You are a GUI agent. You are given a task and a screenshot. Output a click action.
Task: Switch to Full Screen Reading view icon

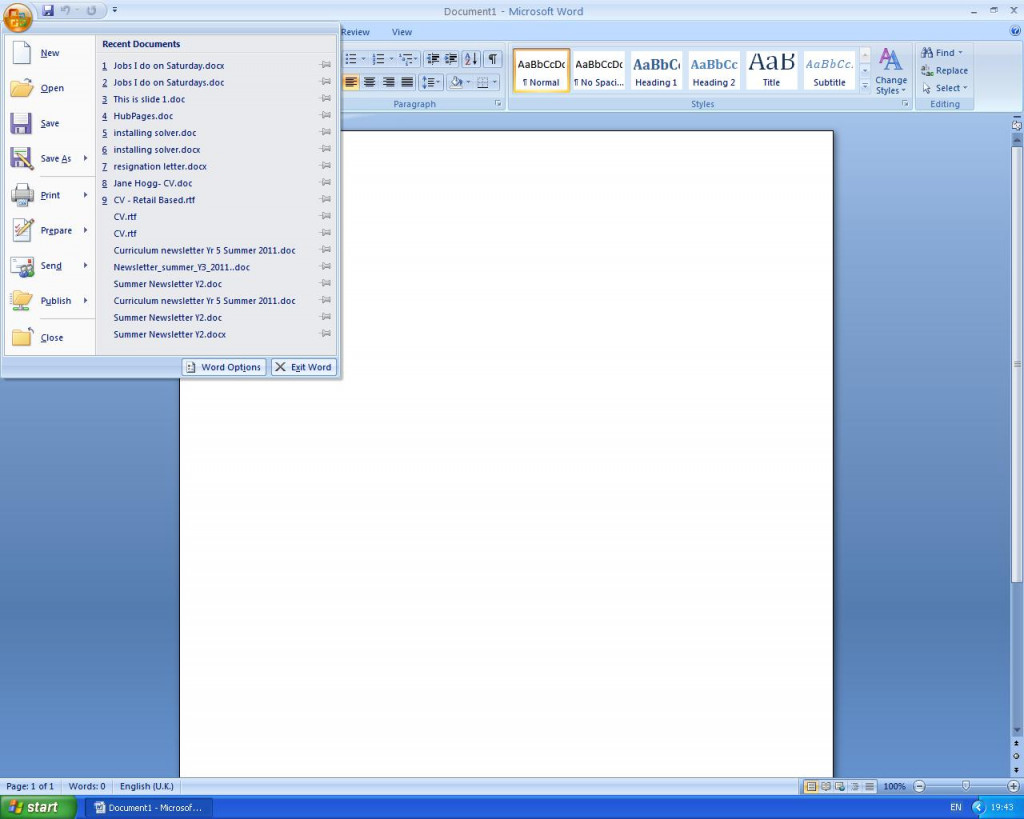(826, 786)
